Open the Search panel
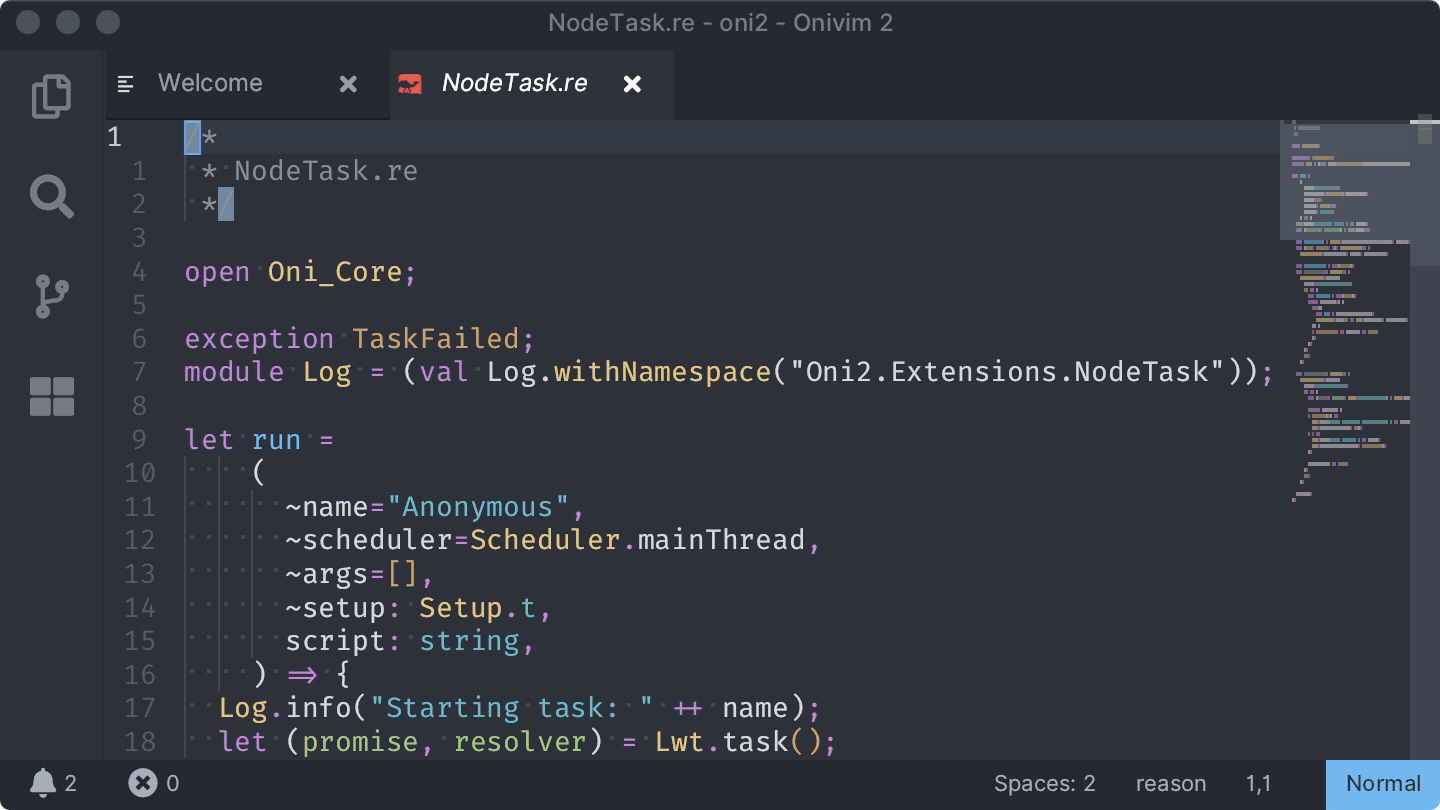 (52, 197)
